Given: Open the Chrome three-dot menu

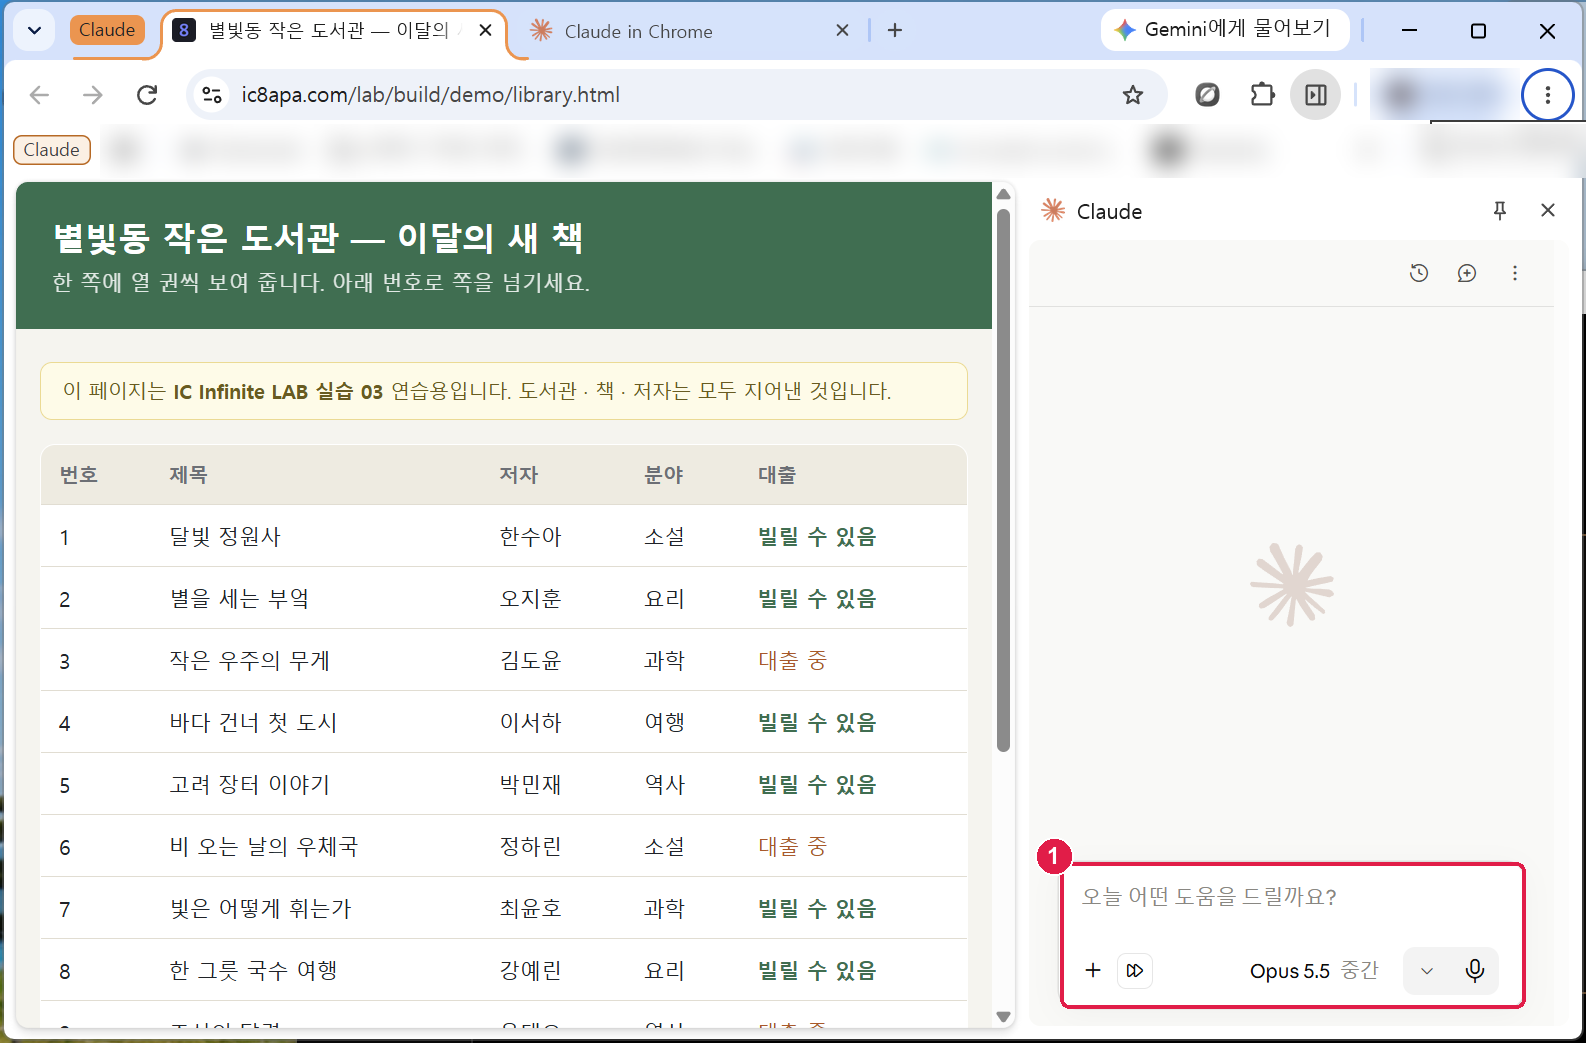Looking at the screenshot, I should click(1547, 95).
